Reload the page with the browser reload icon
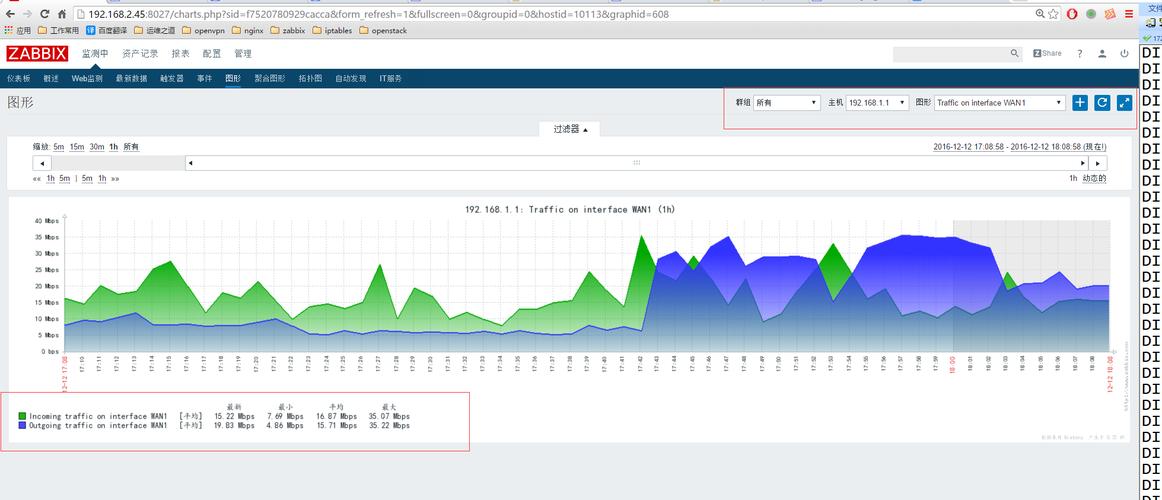 tap(44, 14)
